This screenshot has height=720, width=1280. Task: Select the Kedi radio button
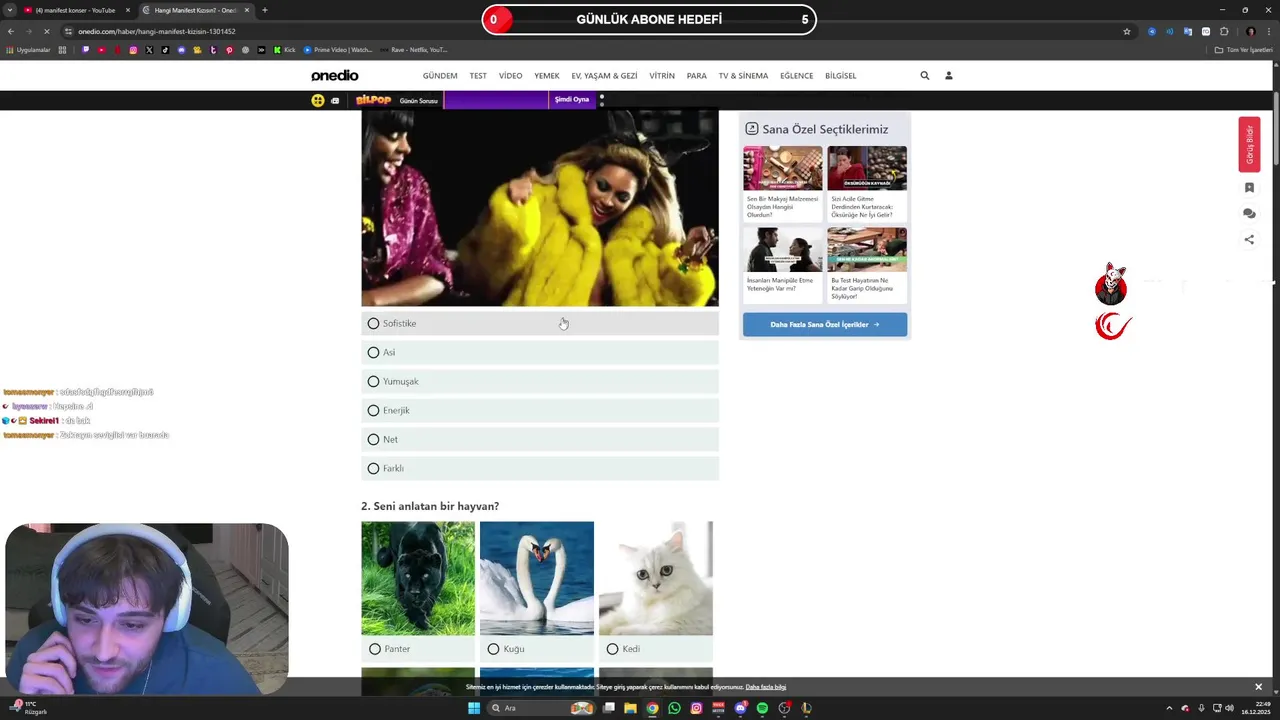[613, 649]
